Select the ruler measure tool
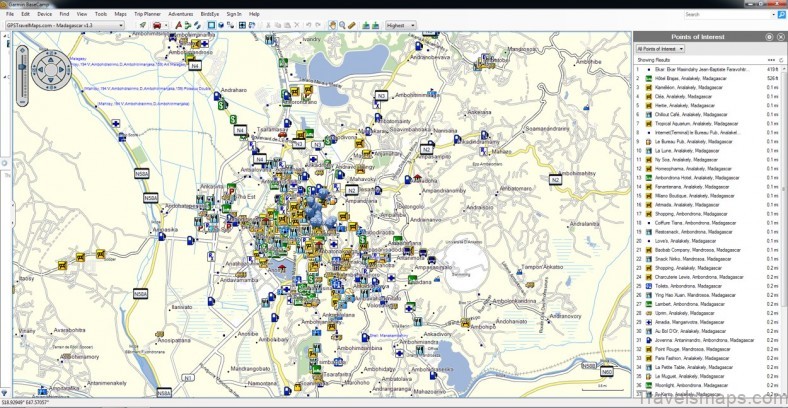The width and height of the screenshot is (788, 408). point(352,25)
